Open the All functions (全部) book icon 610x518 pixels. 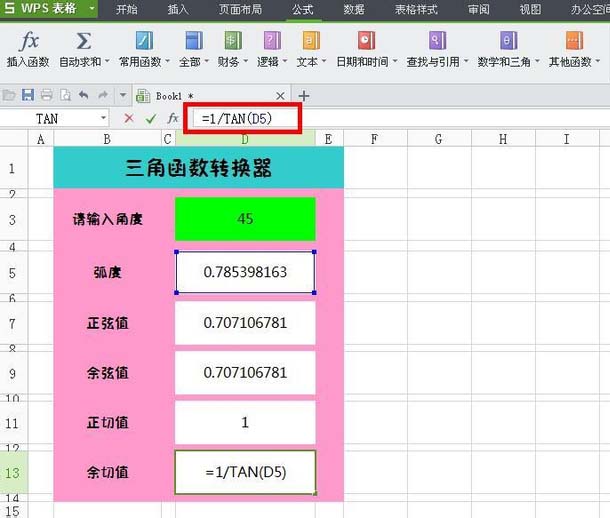click(194, 40)
